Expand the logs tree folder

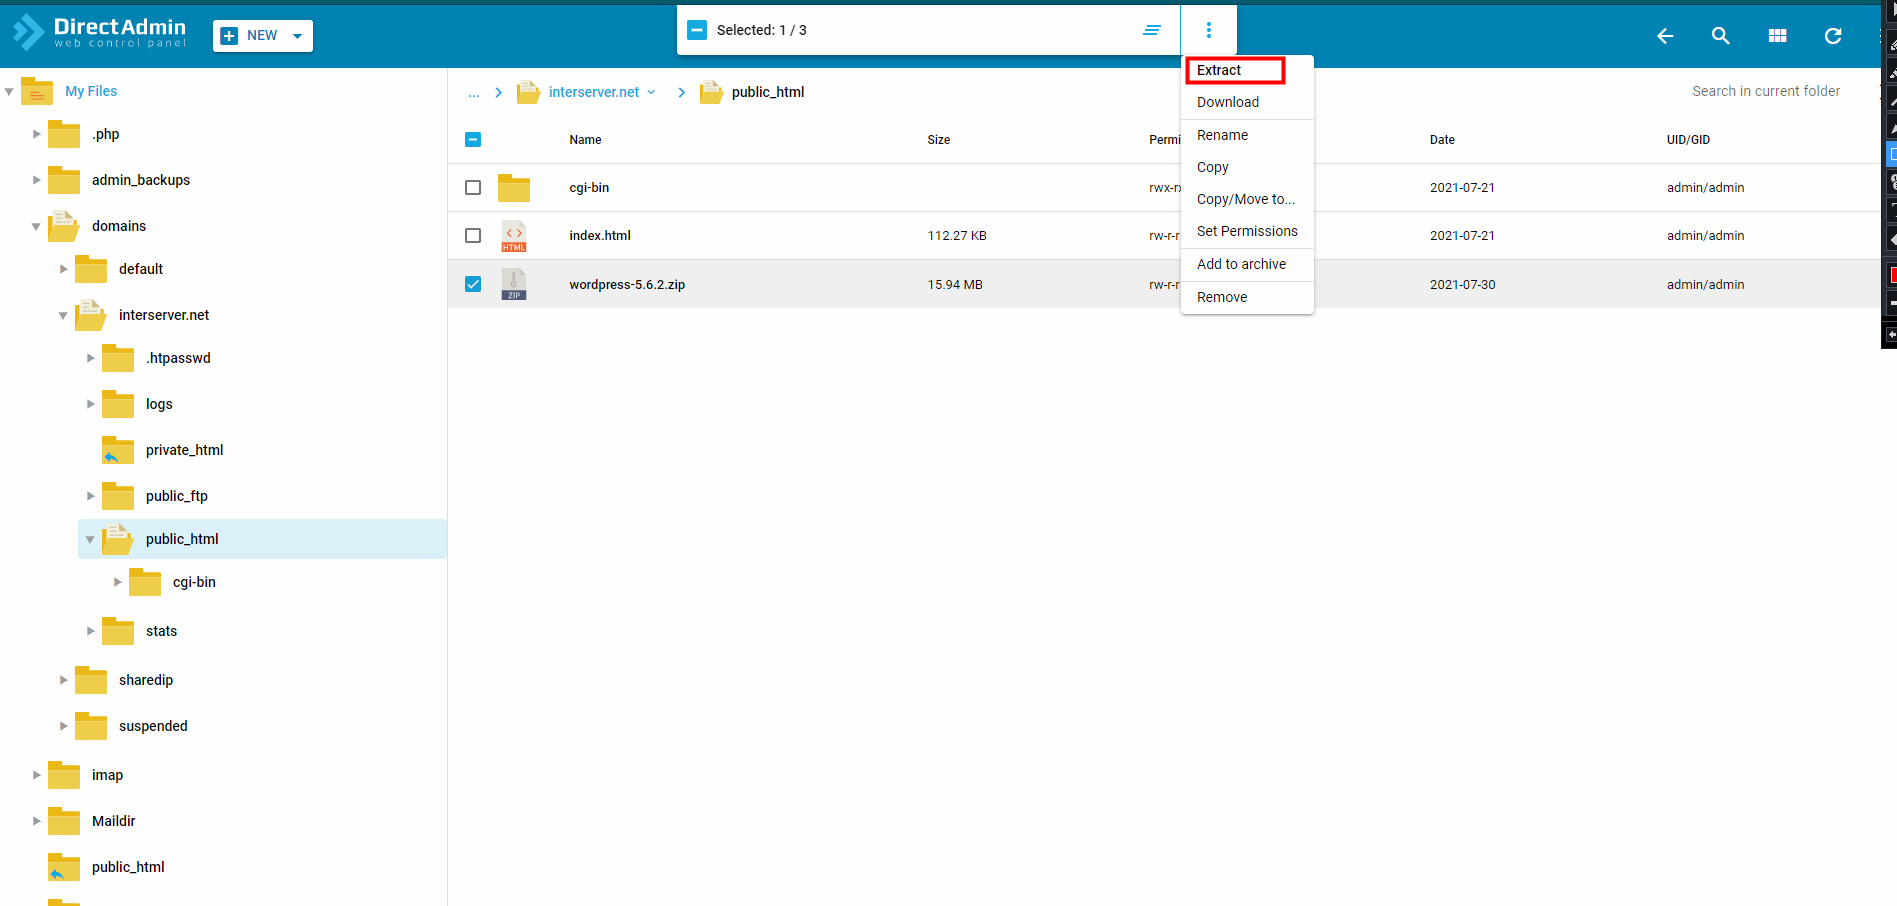coord(90,404)
